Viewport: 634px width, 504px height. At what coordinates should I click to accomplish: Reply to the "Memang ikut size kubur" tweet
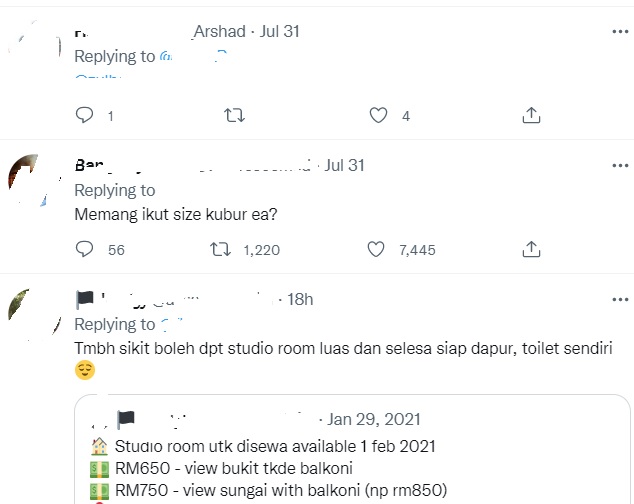coord(85,249)
